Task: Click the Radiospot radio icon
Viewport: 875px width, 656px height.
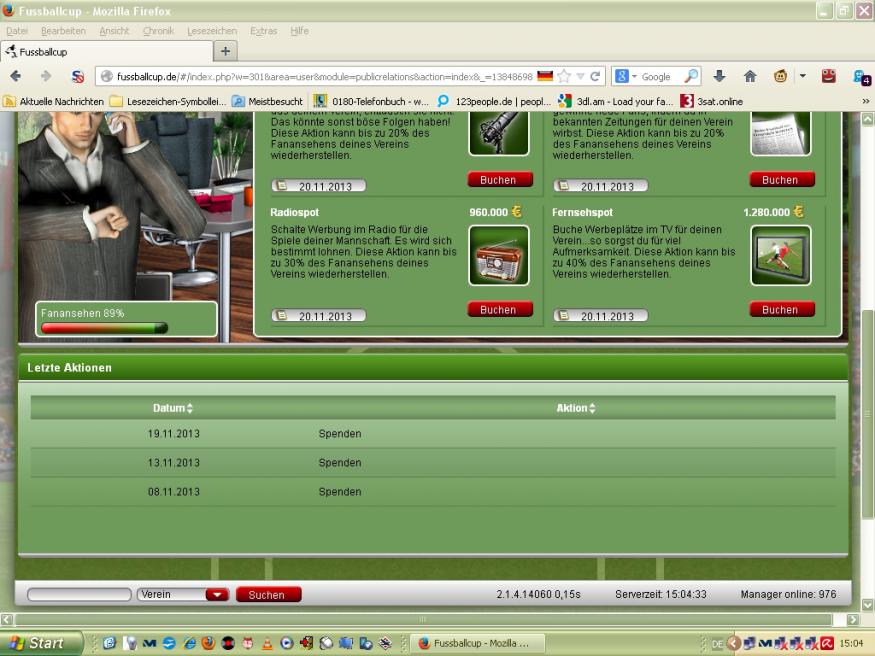Action: point(499,255)
